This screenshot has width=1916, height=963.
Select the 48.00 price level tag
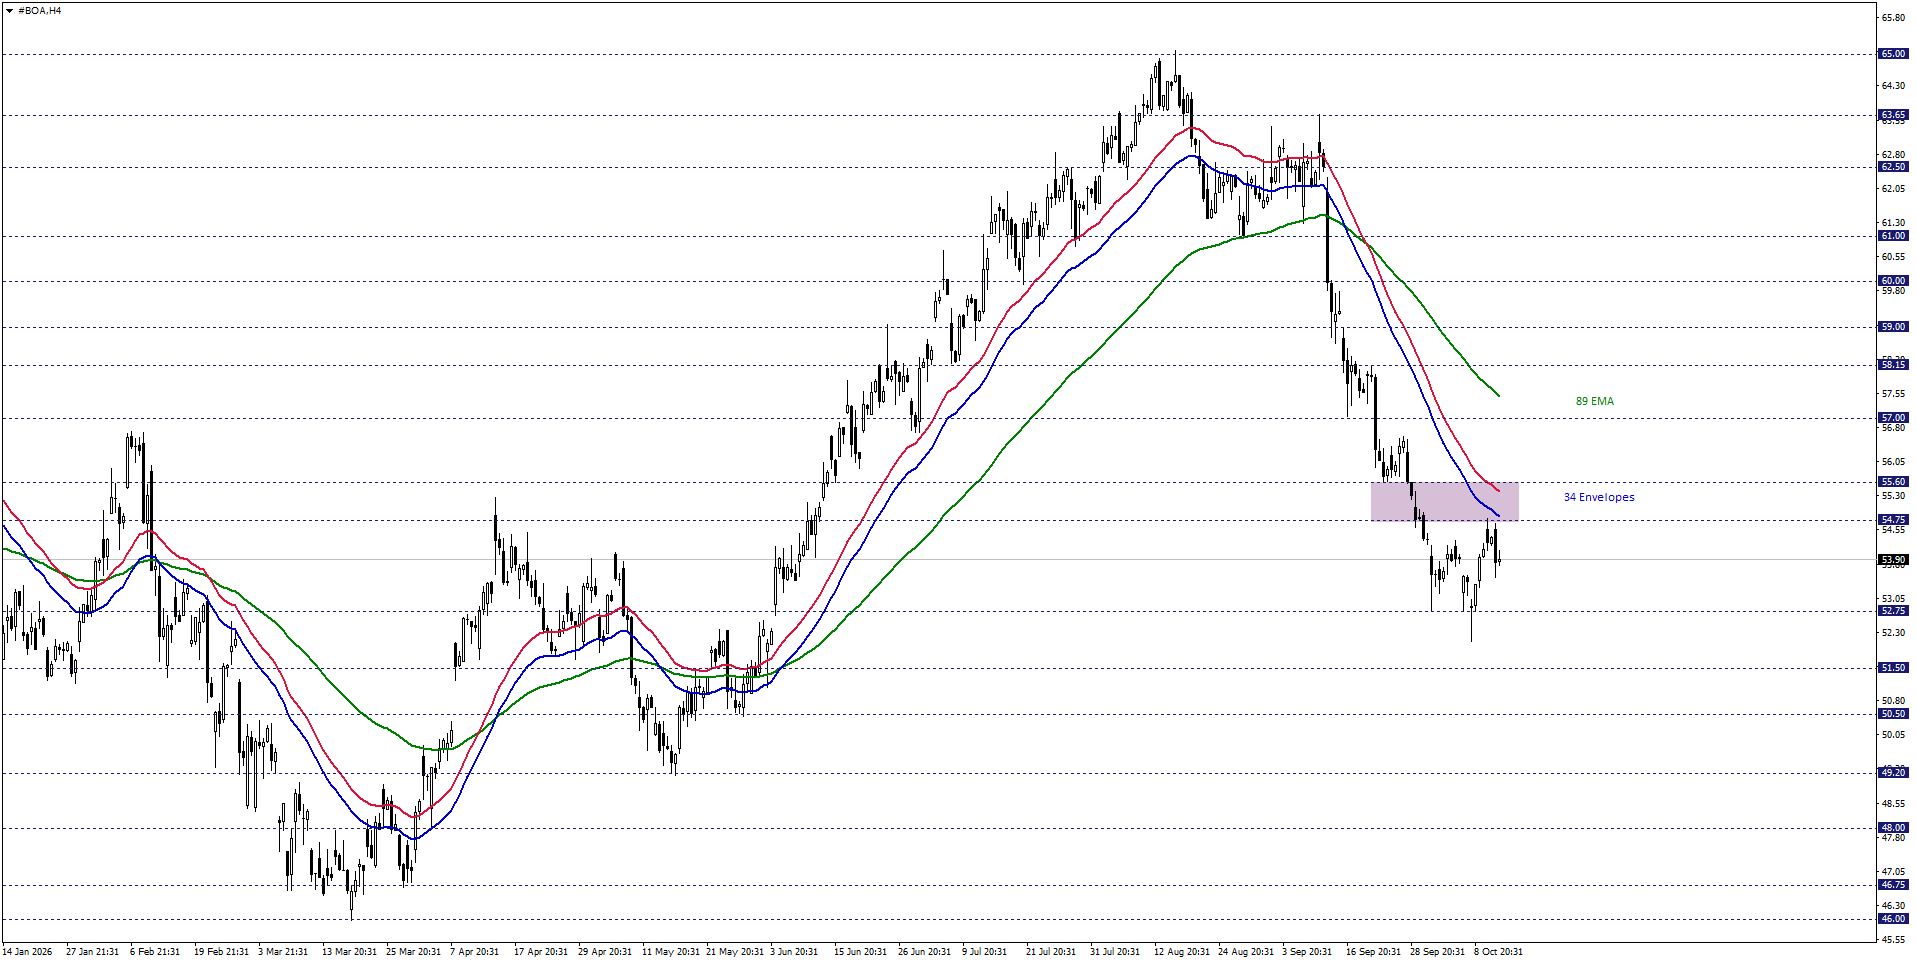(1893, 828)
